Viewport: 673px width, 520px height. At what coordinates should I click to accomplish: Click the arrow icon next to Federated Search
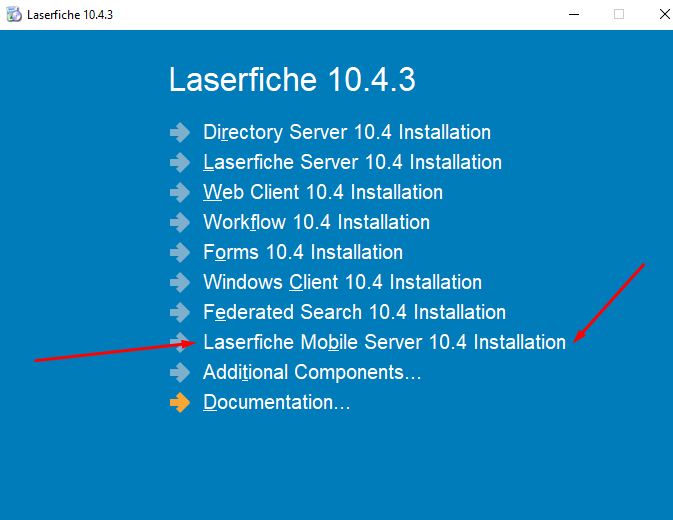(180, 313)
